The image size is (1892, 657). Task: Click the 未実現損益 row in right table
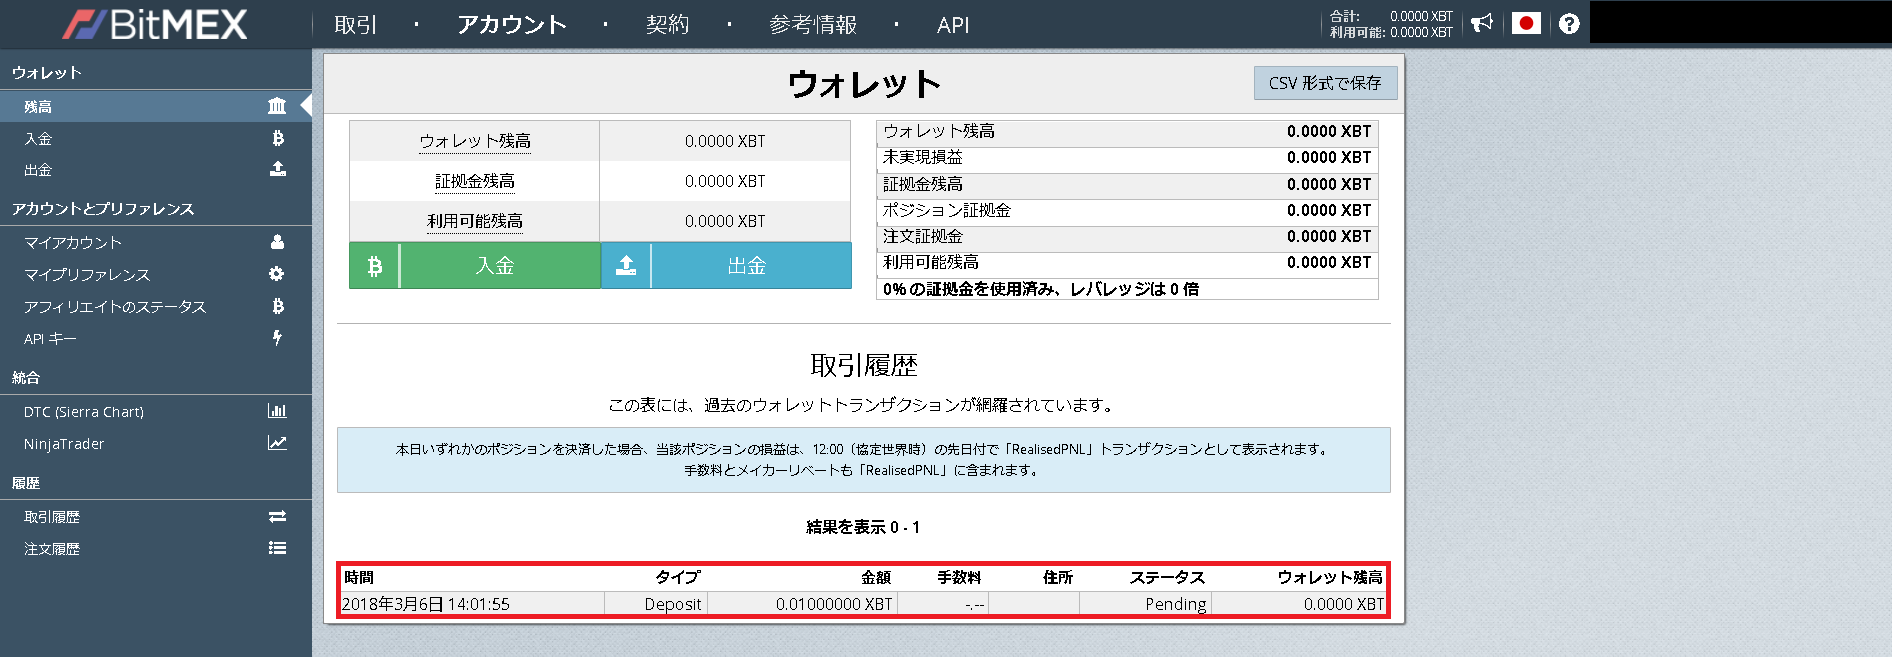(x=1127, y=158)
